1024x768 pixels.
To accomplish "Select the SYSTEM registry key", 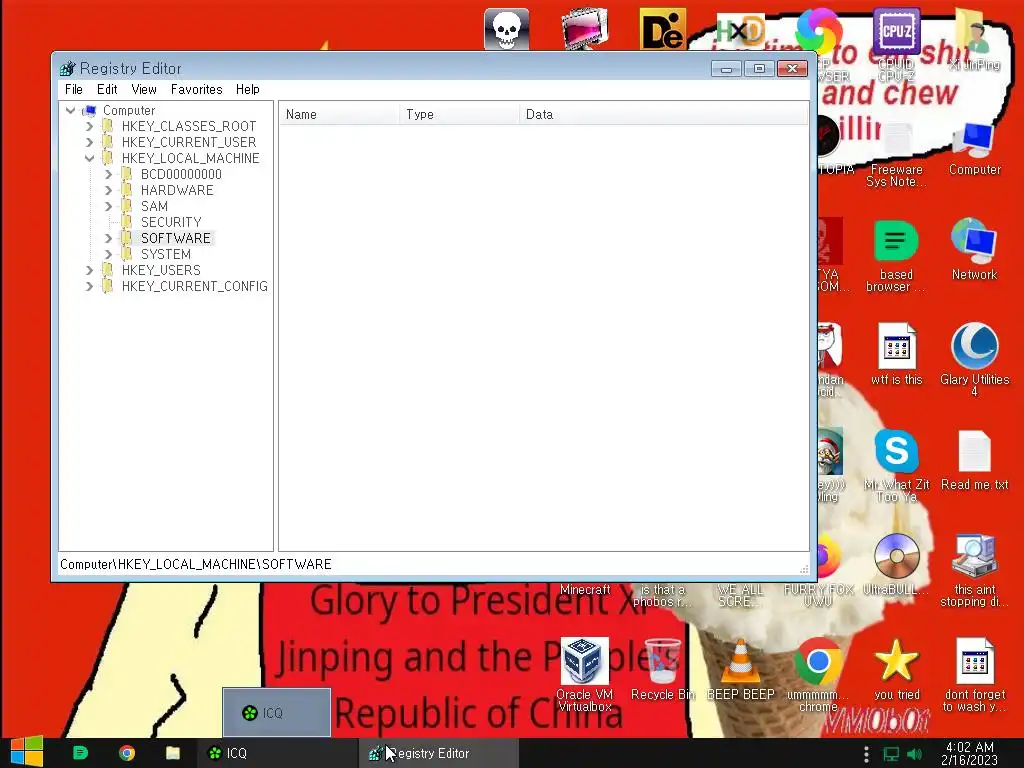I will 166,254.
